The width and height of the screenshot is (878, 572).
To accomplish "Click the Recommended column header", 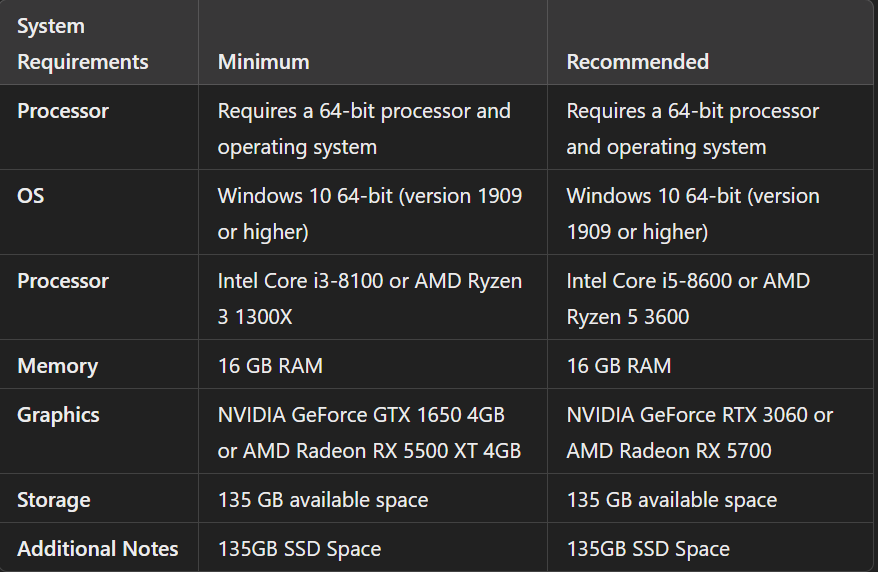I will click(637, 62).
